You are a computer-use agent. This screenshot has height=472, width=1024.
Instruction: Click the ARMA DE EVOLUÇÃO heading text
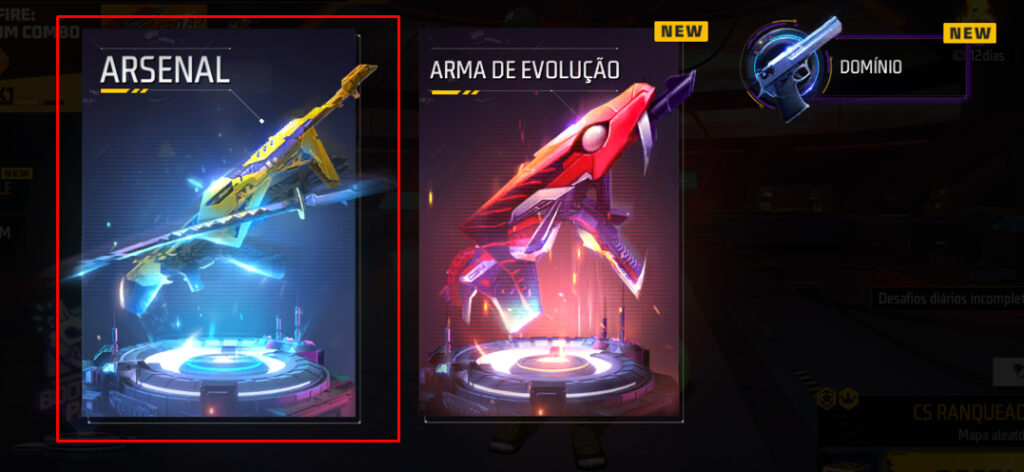coord(524,69)
